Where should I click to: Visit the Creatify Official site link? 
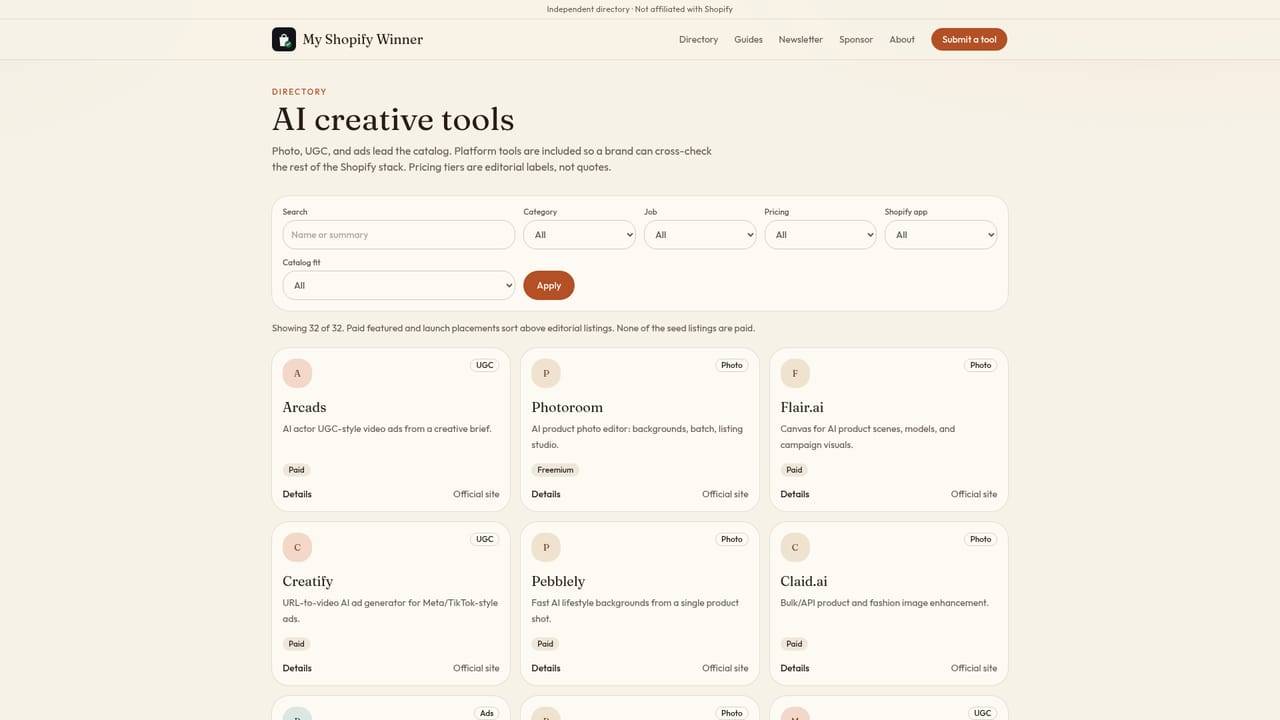(476, 668)
